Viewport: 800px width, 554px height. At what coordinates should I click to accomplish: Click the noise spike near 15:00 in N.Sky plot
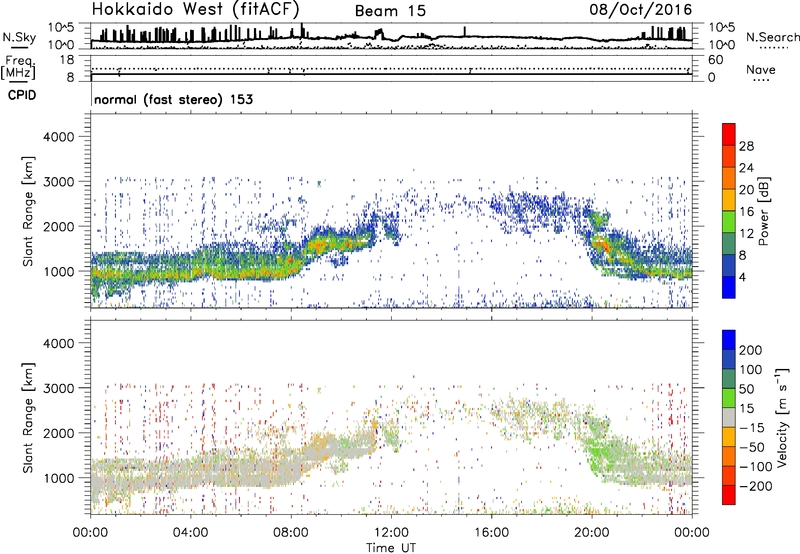465,31
